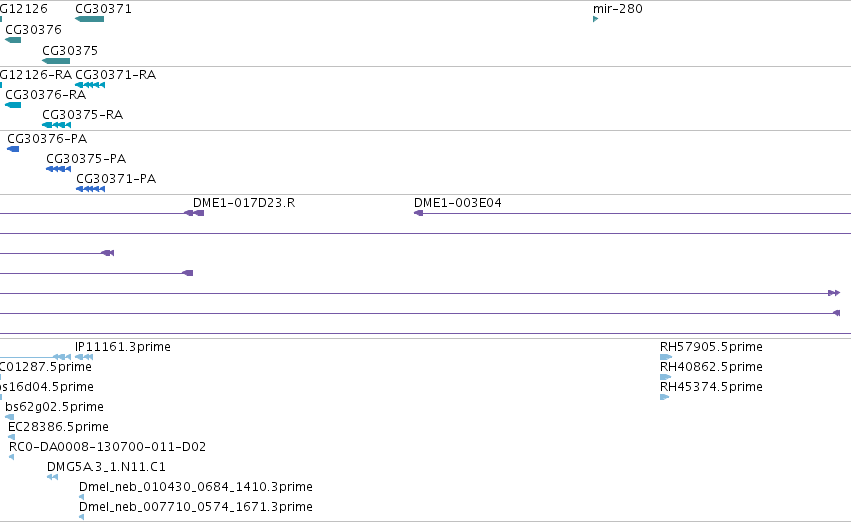The width and height of the screenshot is (851, 522).
Task: Click the CG30375-RA label
Action: click(x=82, y=114)
